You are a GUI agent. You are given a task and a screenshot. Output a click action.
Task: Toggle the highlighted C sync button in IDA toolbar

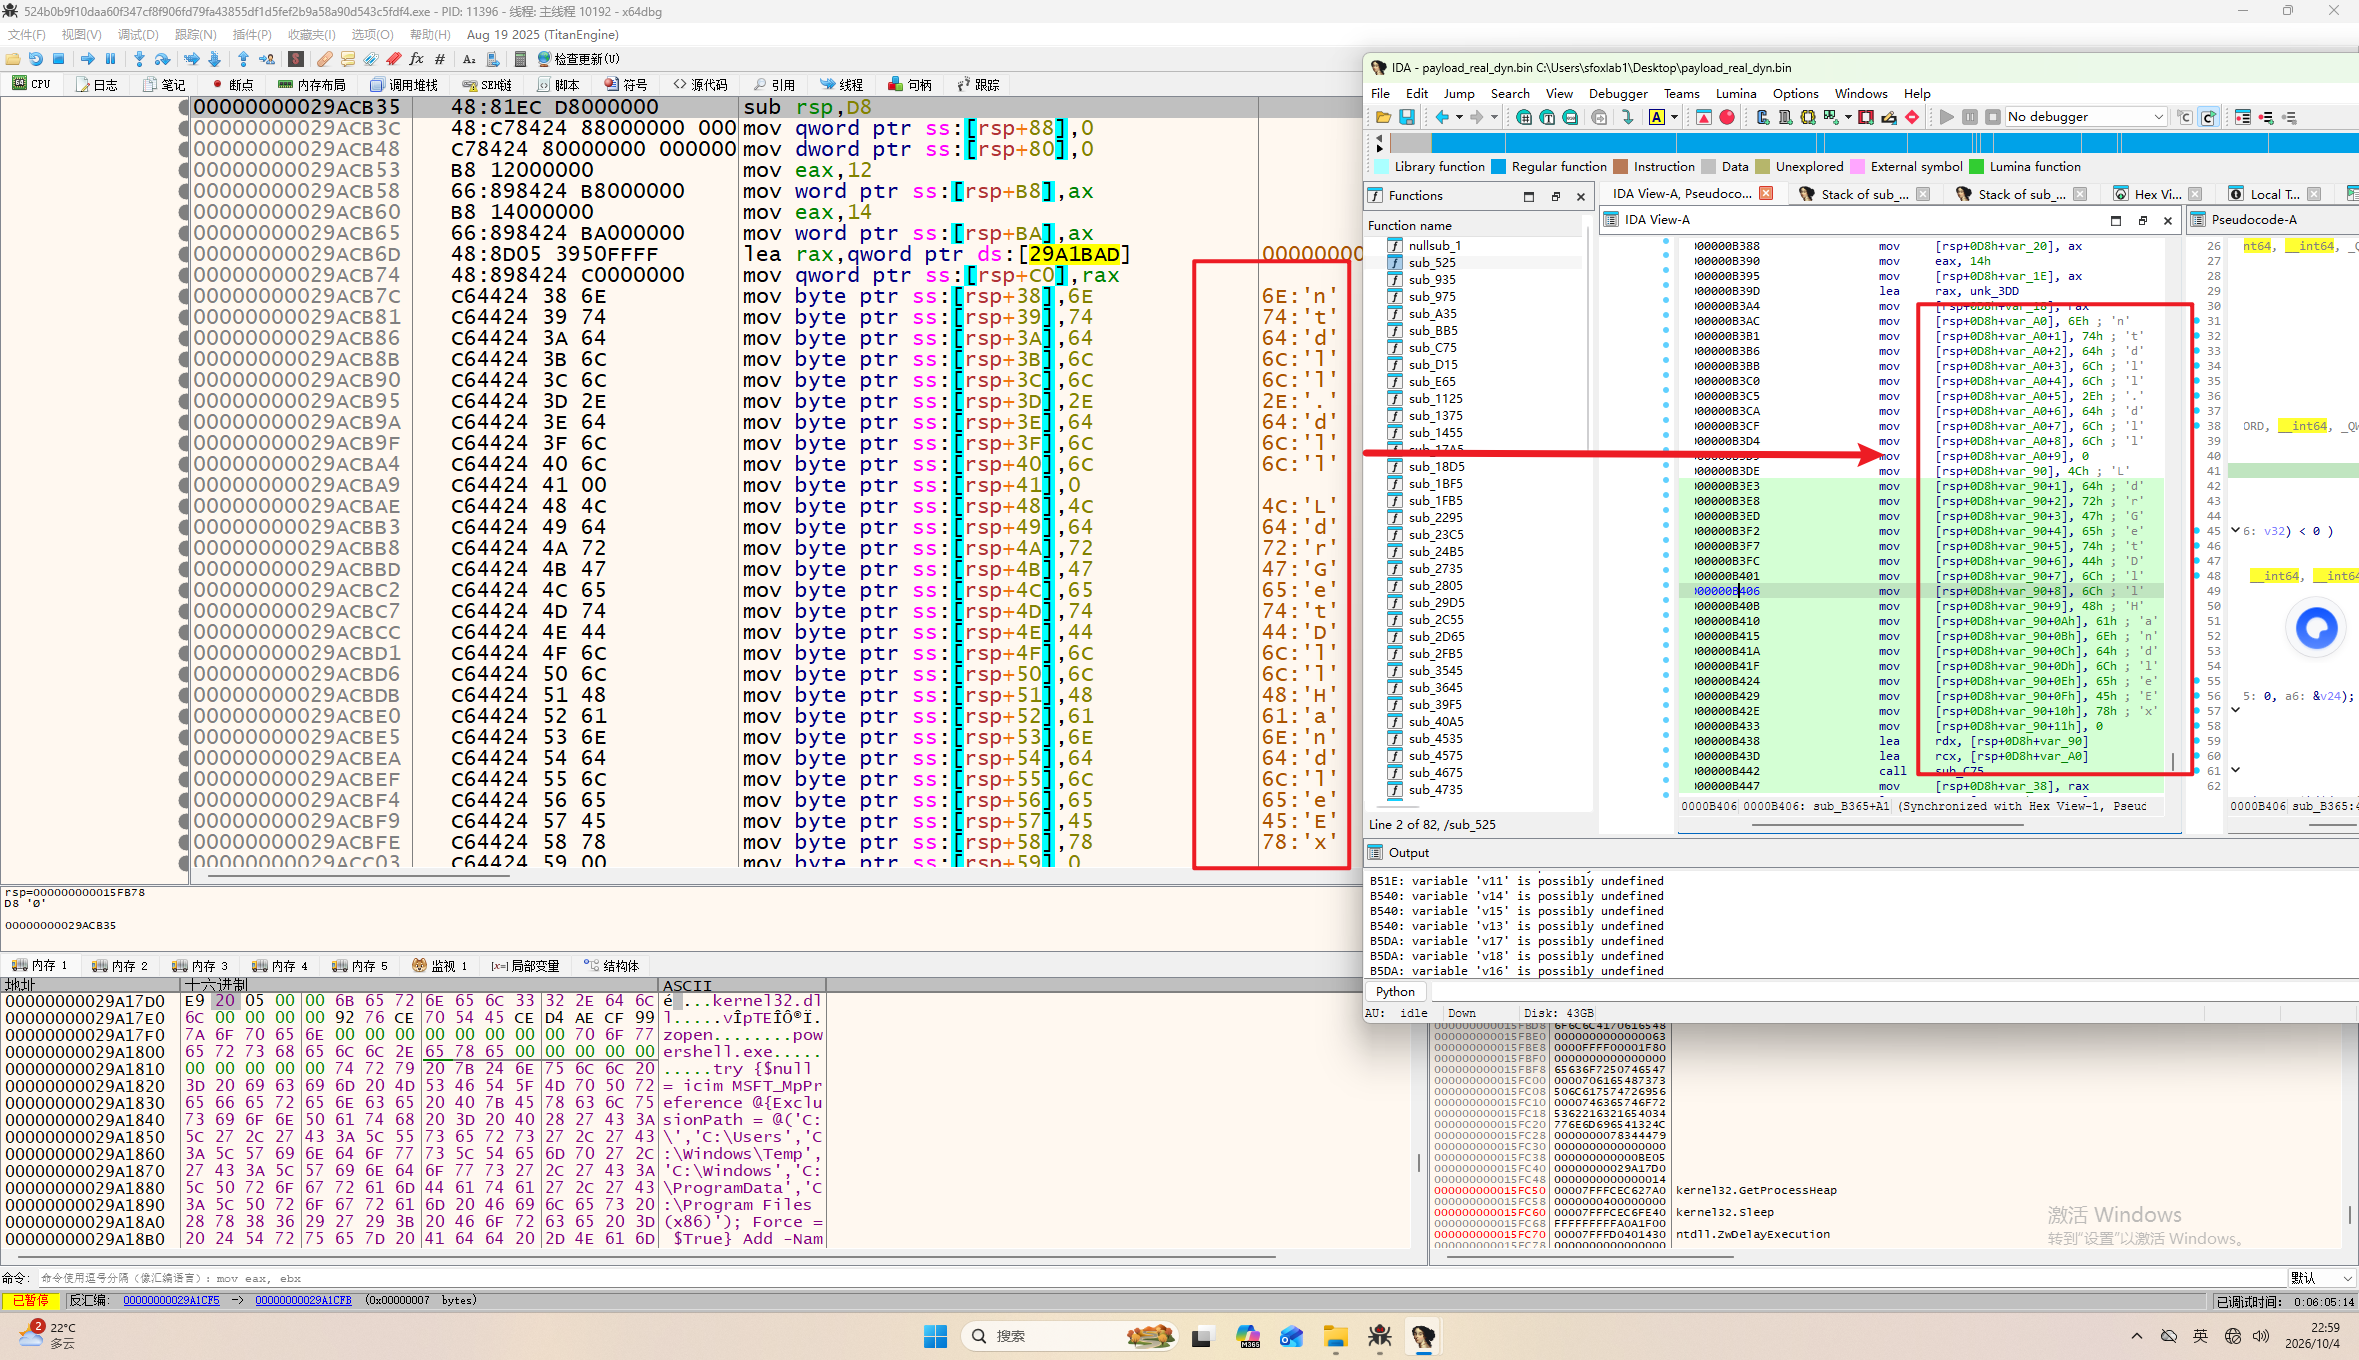[x=2208, y=117]
